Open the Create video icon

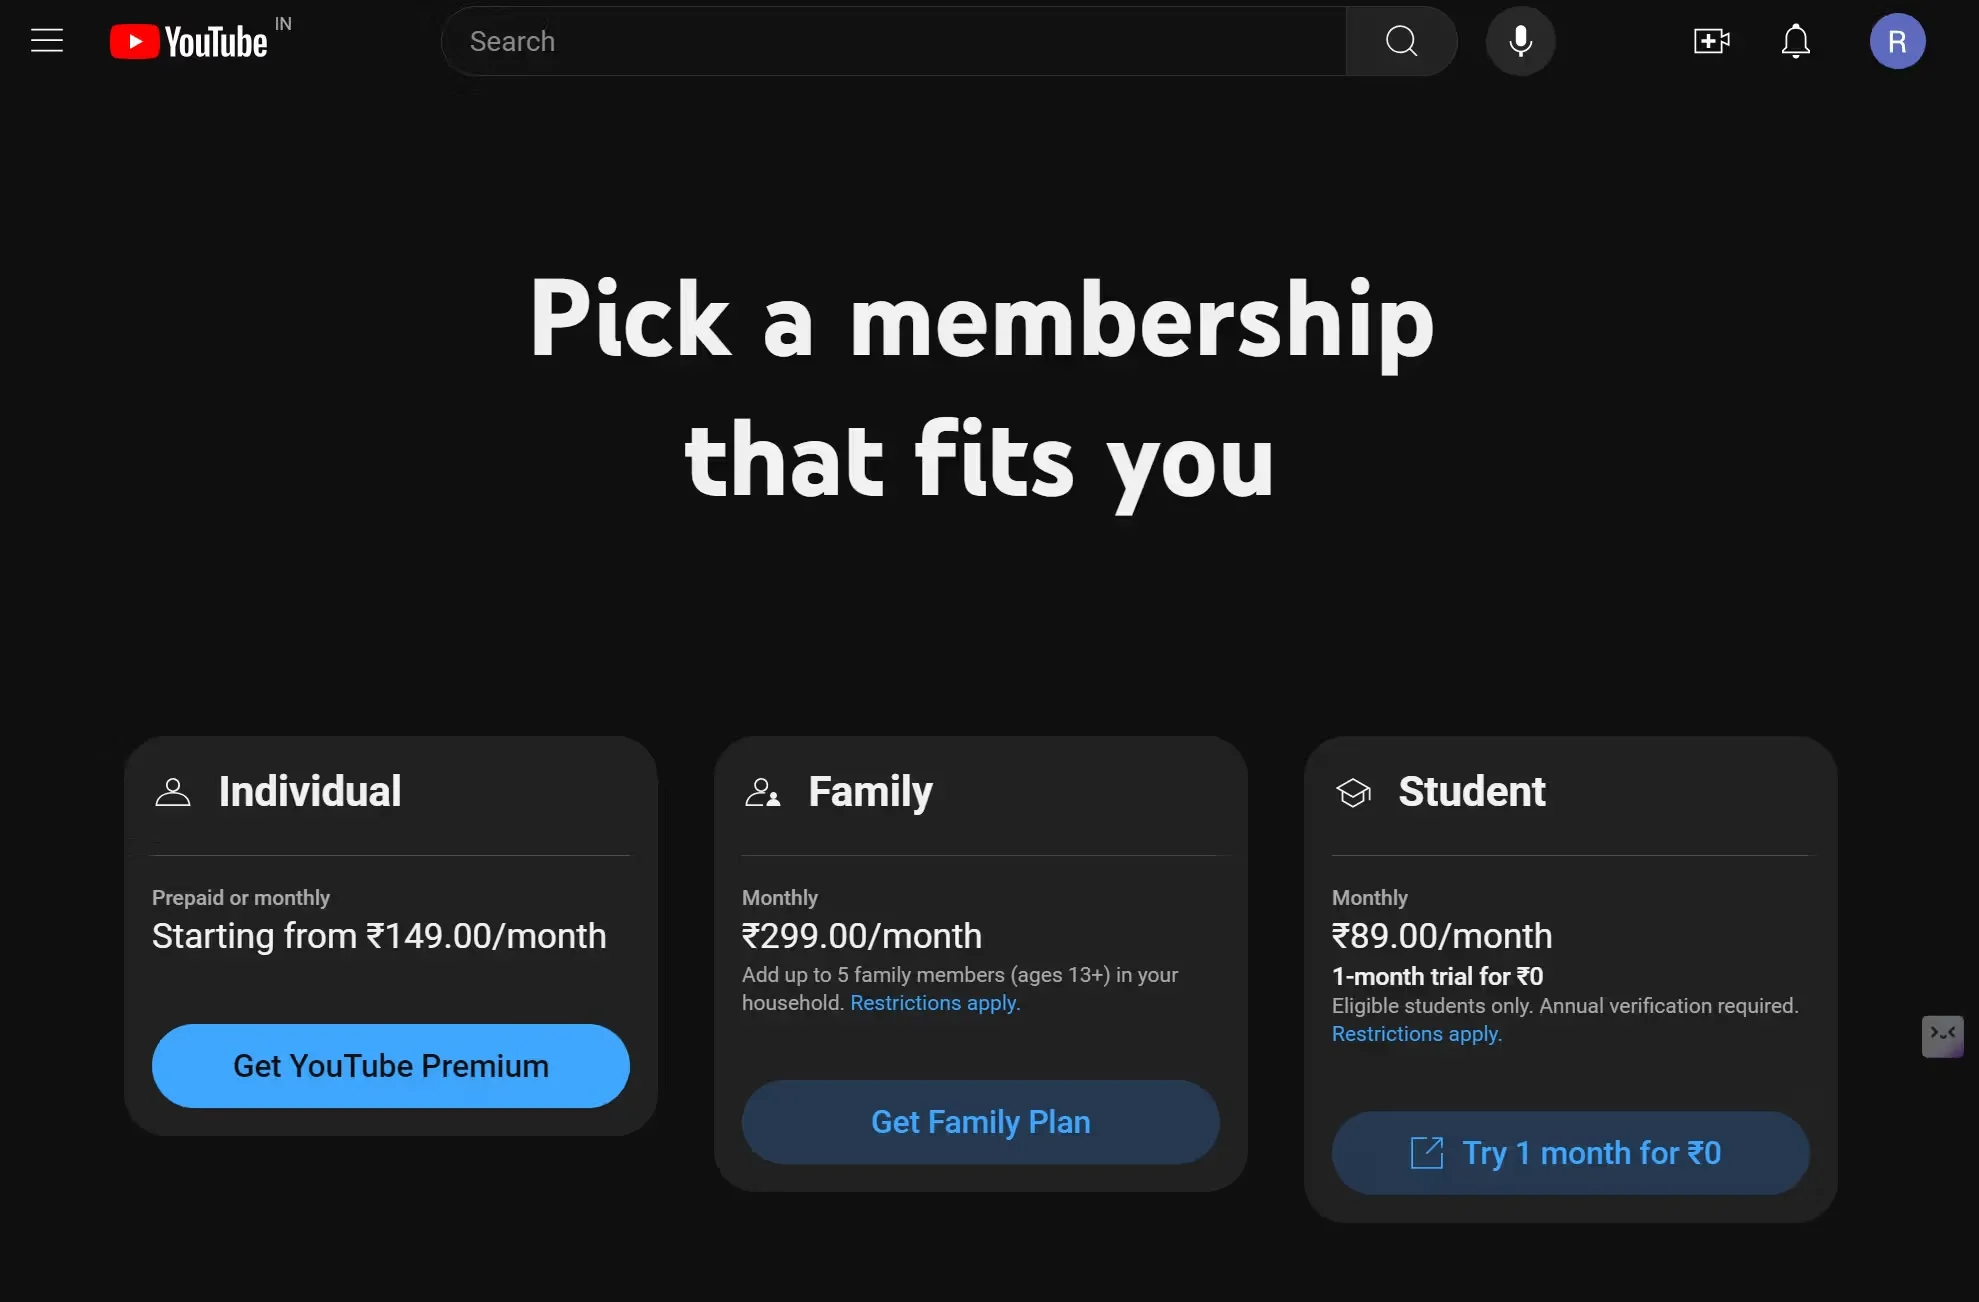tap(1711, 41)
